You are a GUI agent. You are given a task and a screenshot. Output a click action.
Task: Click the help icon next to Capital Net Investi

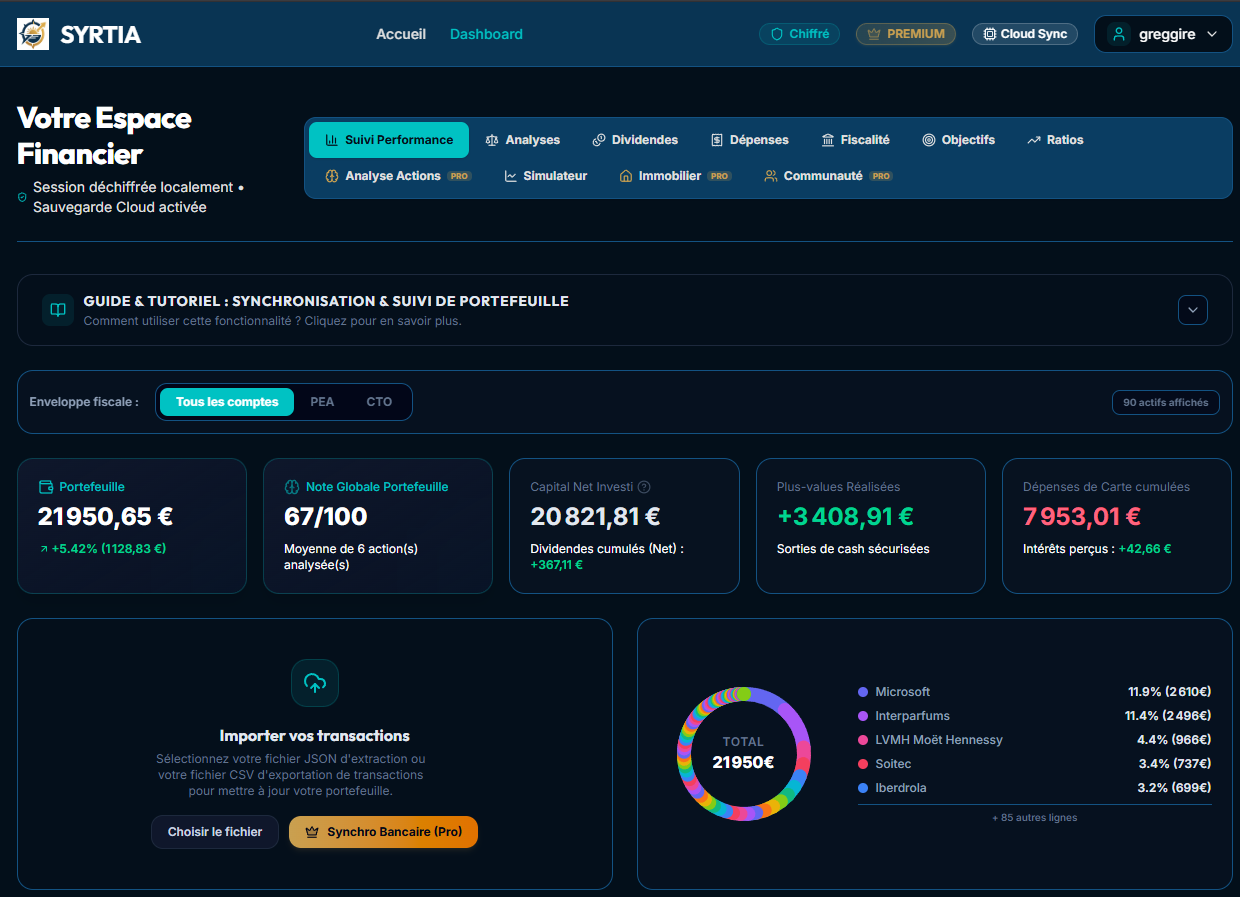point(644,487)
